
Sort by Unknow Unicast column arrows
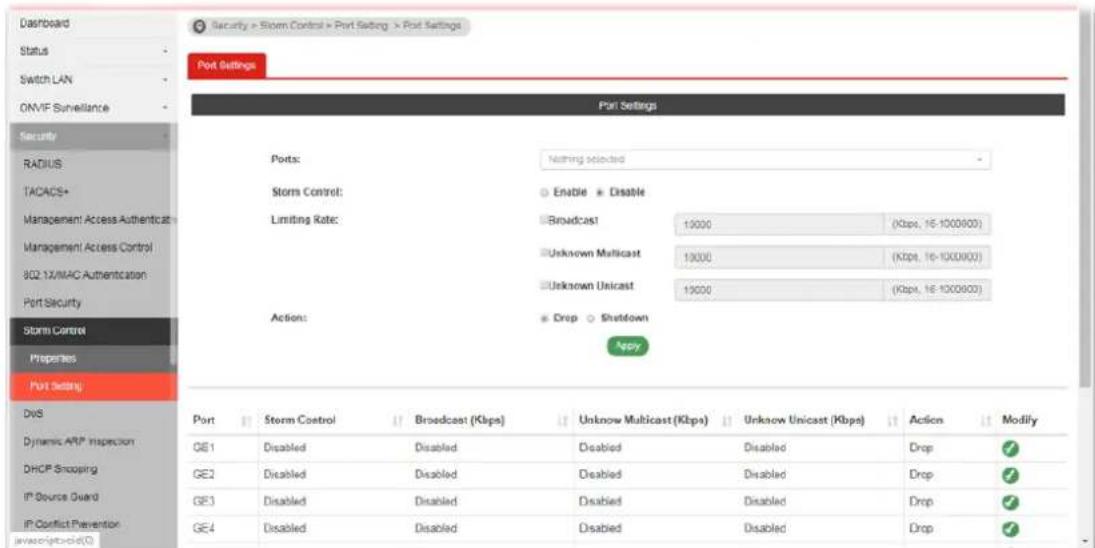pos(891,421)
